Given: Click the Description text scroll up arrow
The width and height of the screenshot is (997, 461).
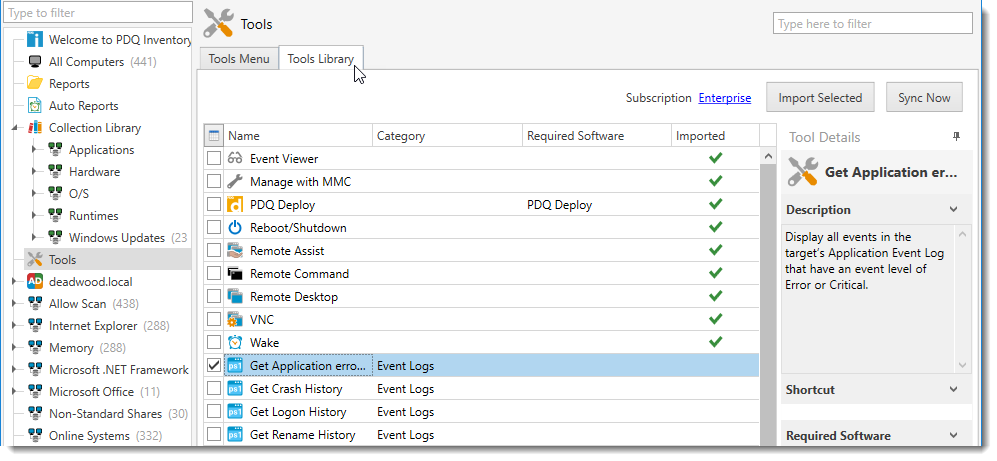Looking at the screenshot, I should pyautogui.click(x=962, y=234).
